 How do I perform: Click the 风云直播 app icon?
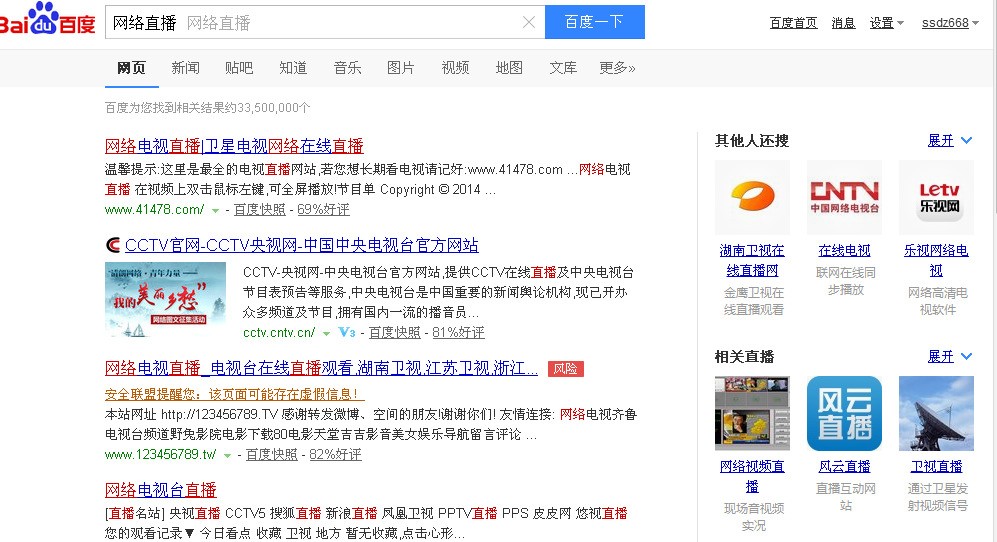(x=844, y=413)
